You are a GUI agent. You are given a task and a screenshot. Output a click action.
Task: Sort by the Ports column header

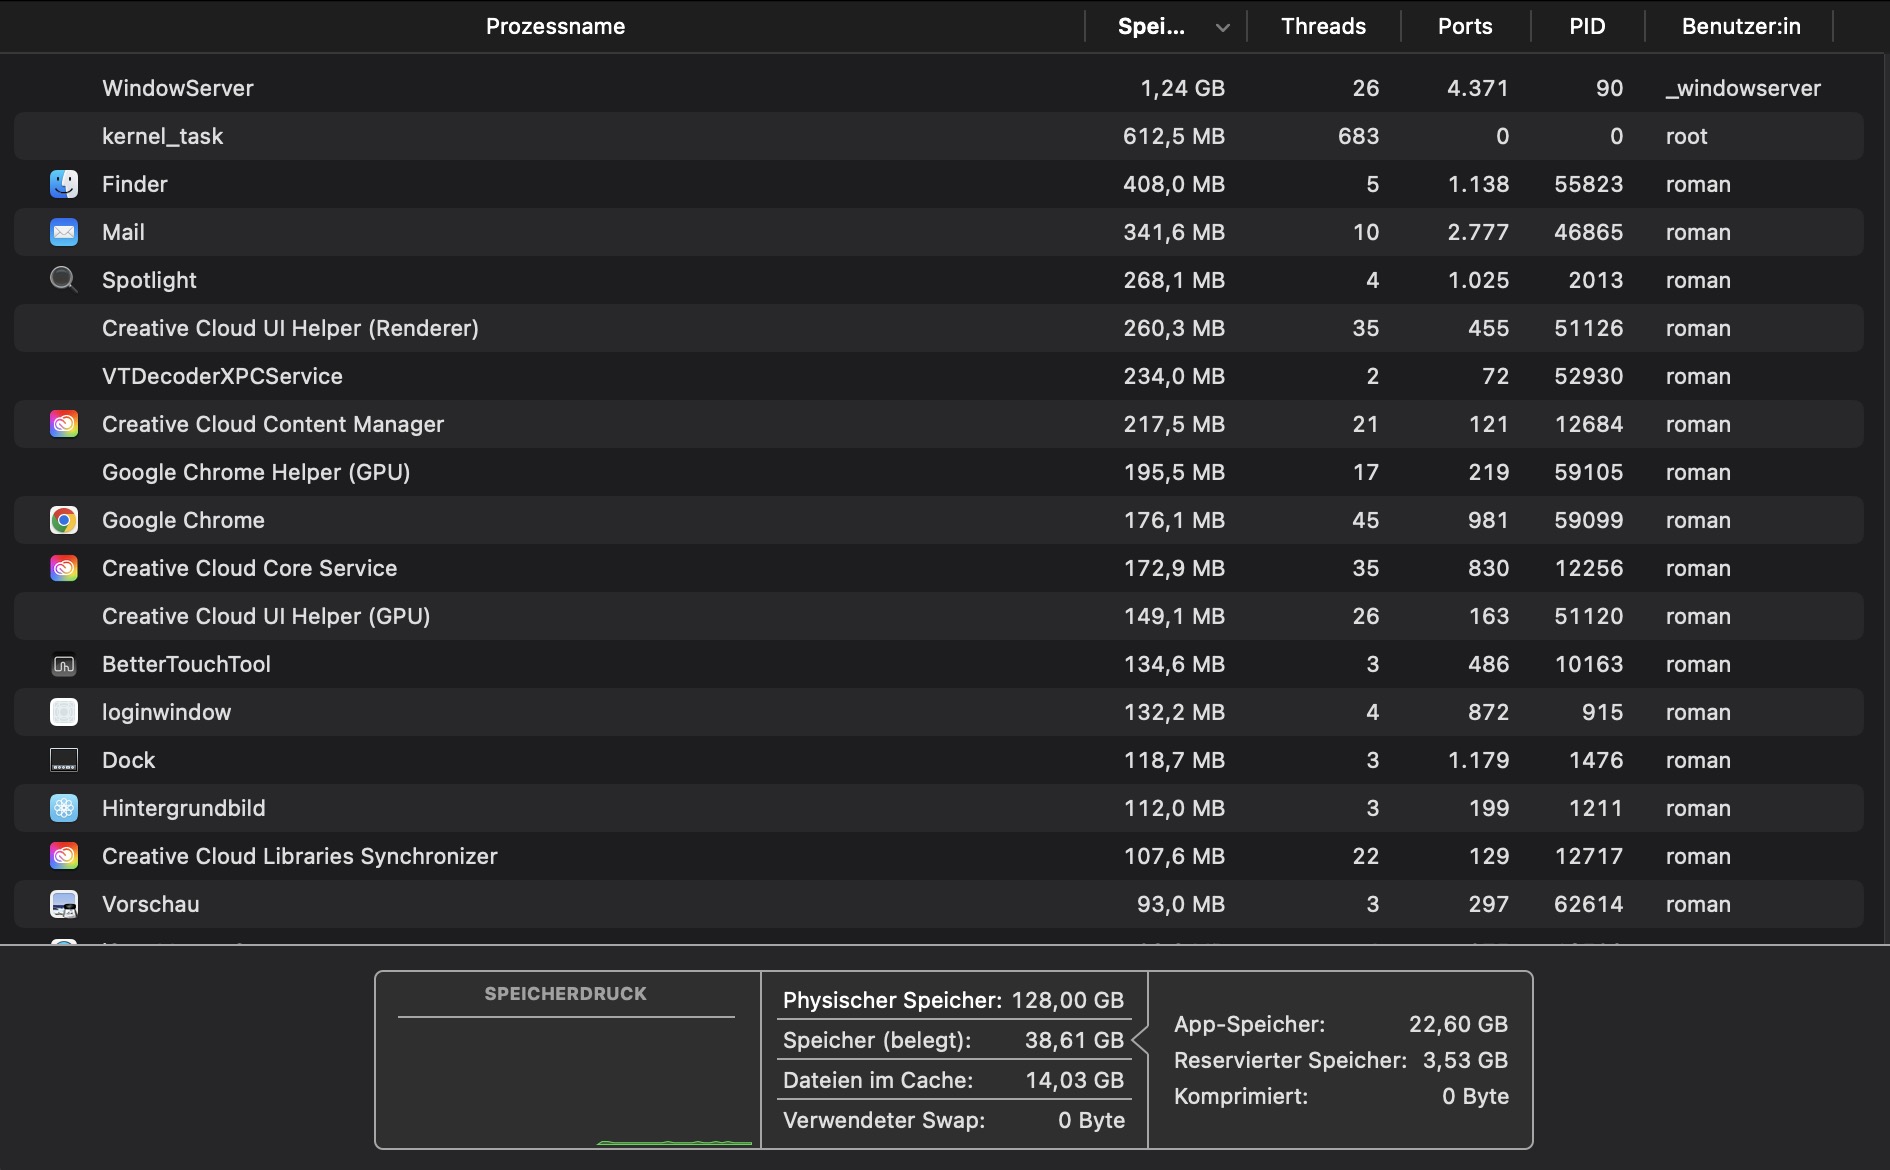[1465, 26]
